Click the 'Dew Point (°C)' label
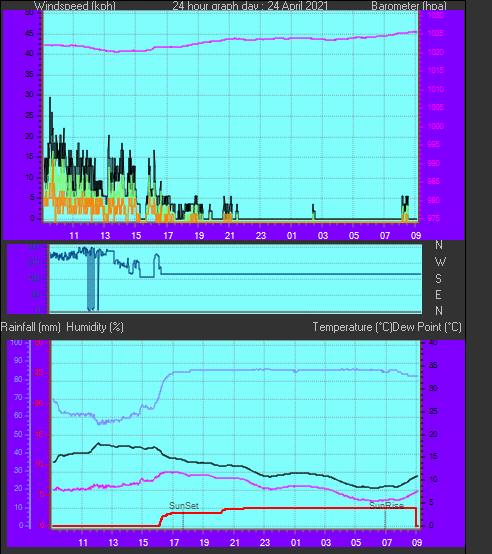The height and width of the screenshot is (554, 492). pyautogui.click(x=427, y=327)
